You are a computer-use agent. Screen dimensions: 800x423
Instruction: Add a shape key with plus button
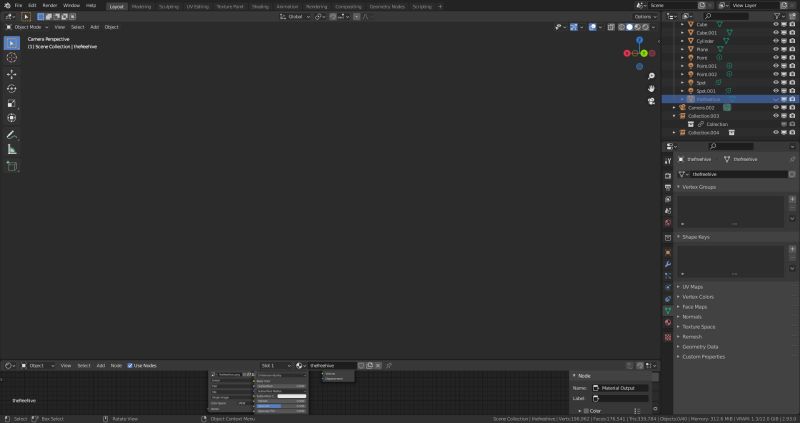click(x=792, y=249)
